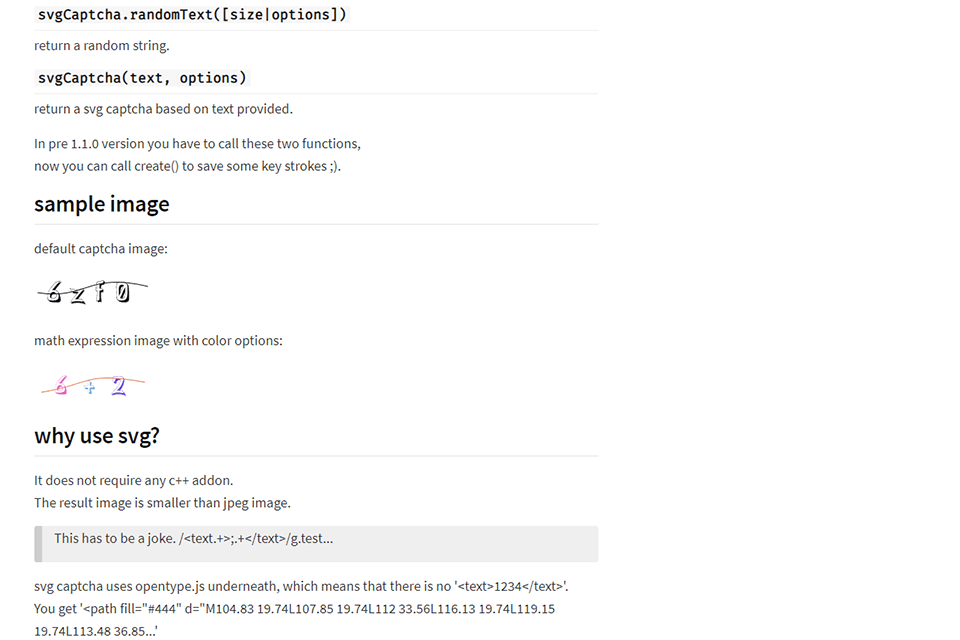This screenshot has height=640, width=960.
Task: Click "It does not require any c++ addon."
Action: [133, 481]
